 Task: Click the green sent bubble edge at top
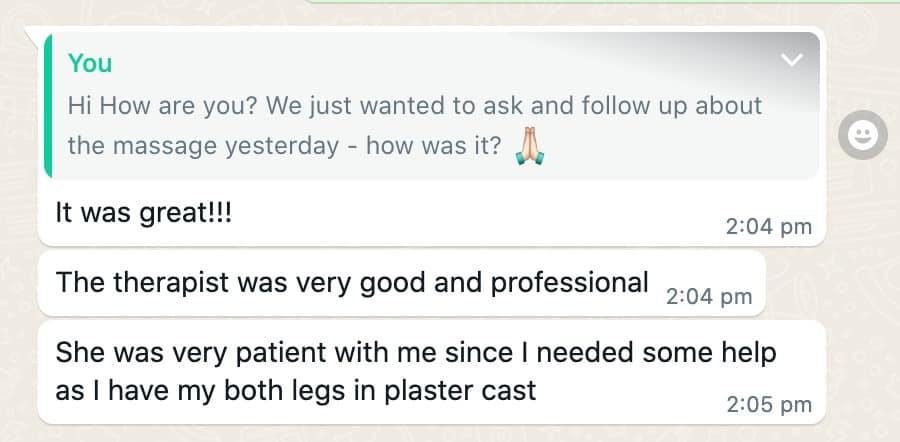600,2
